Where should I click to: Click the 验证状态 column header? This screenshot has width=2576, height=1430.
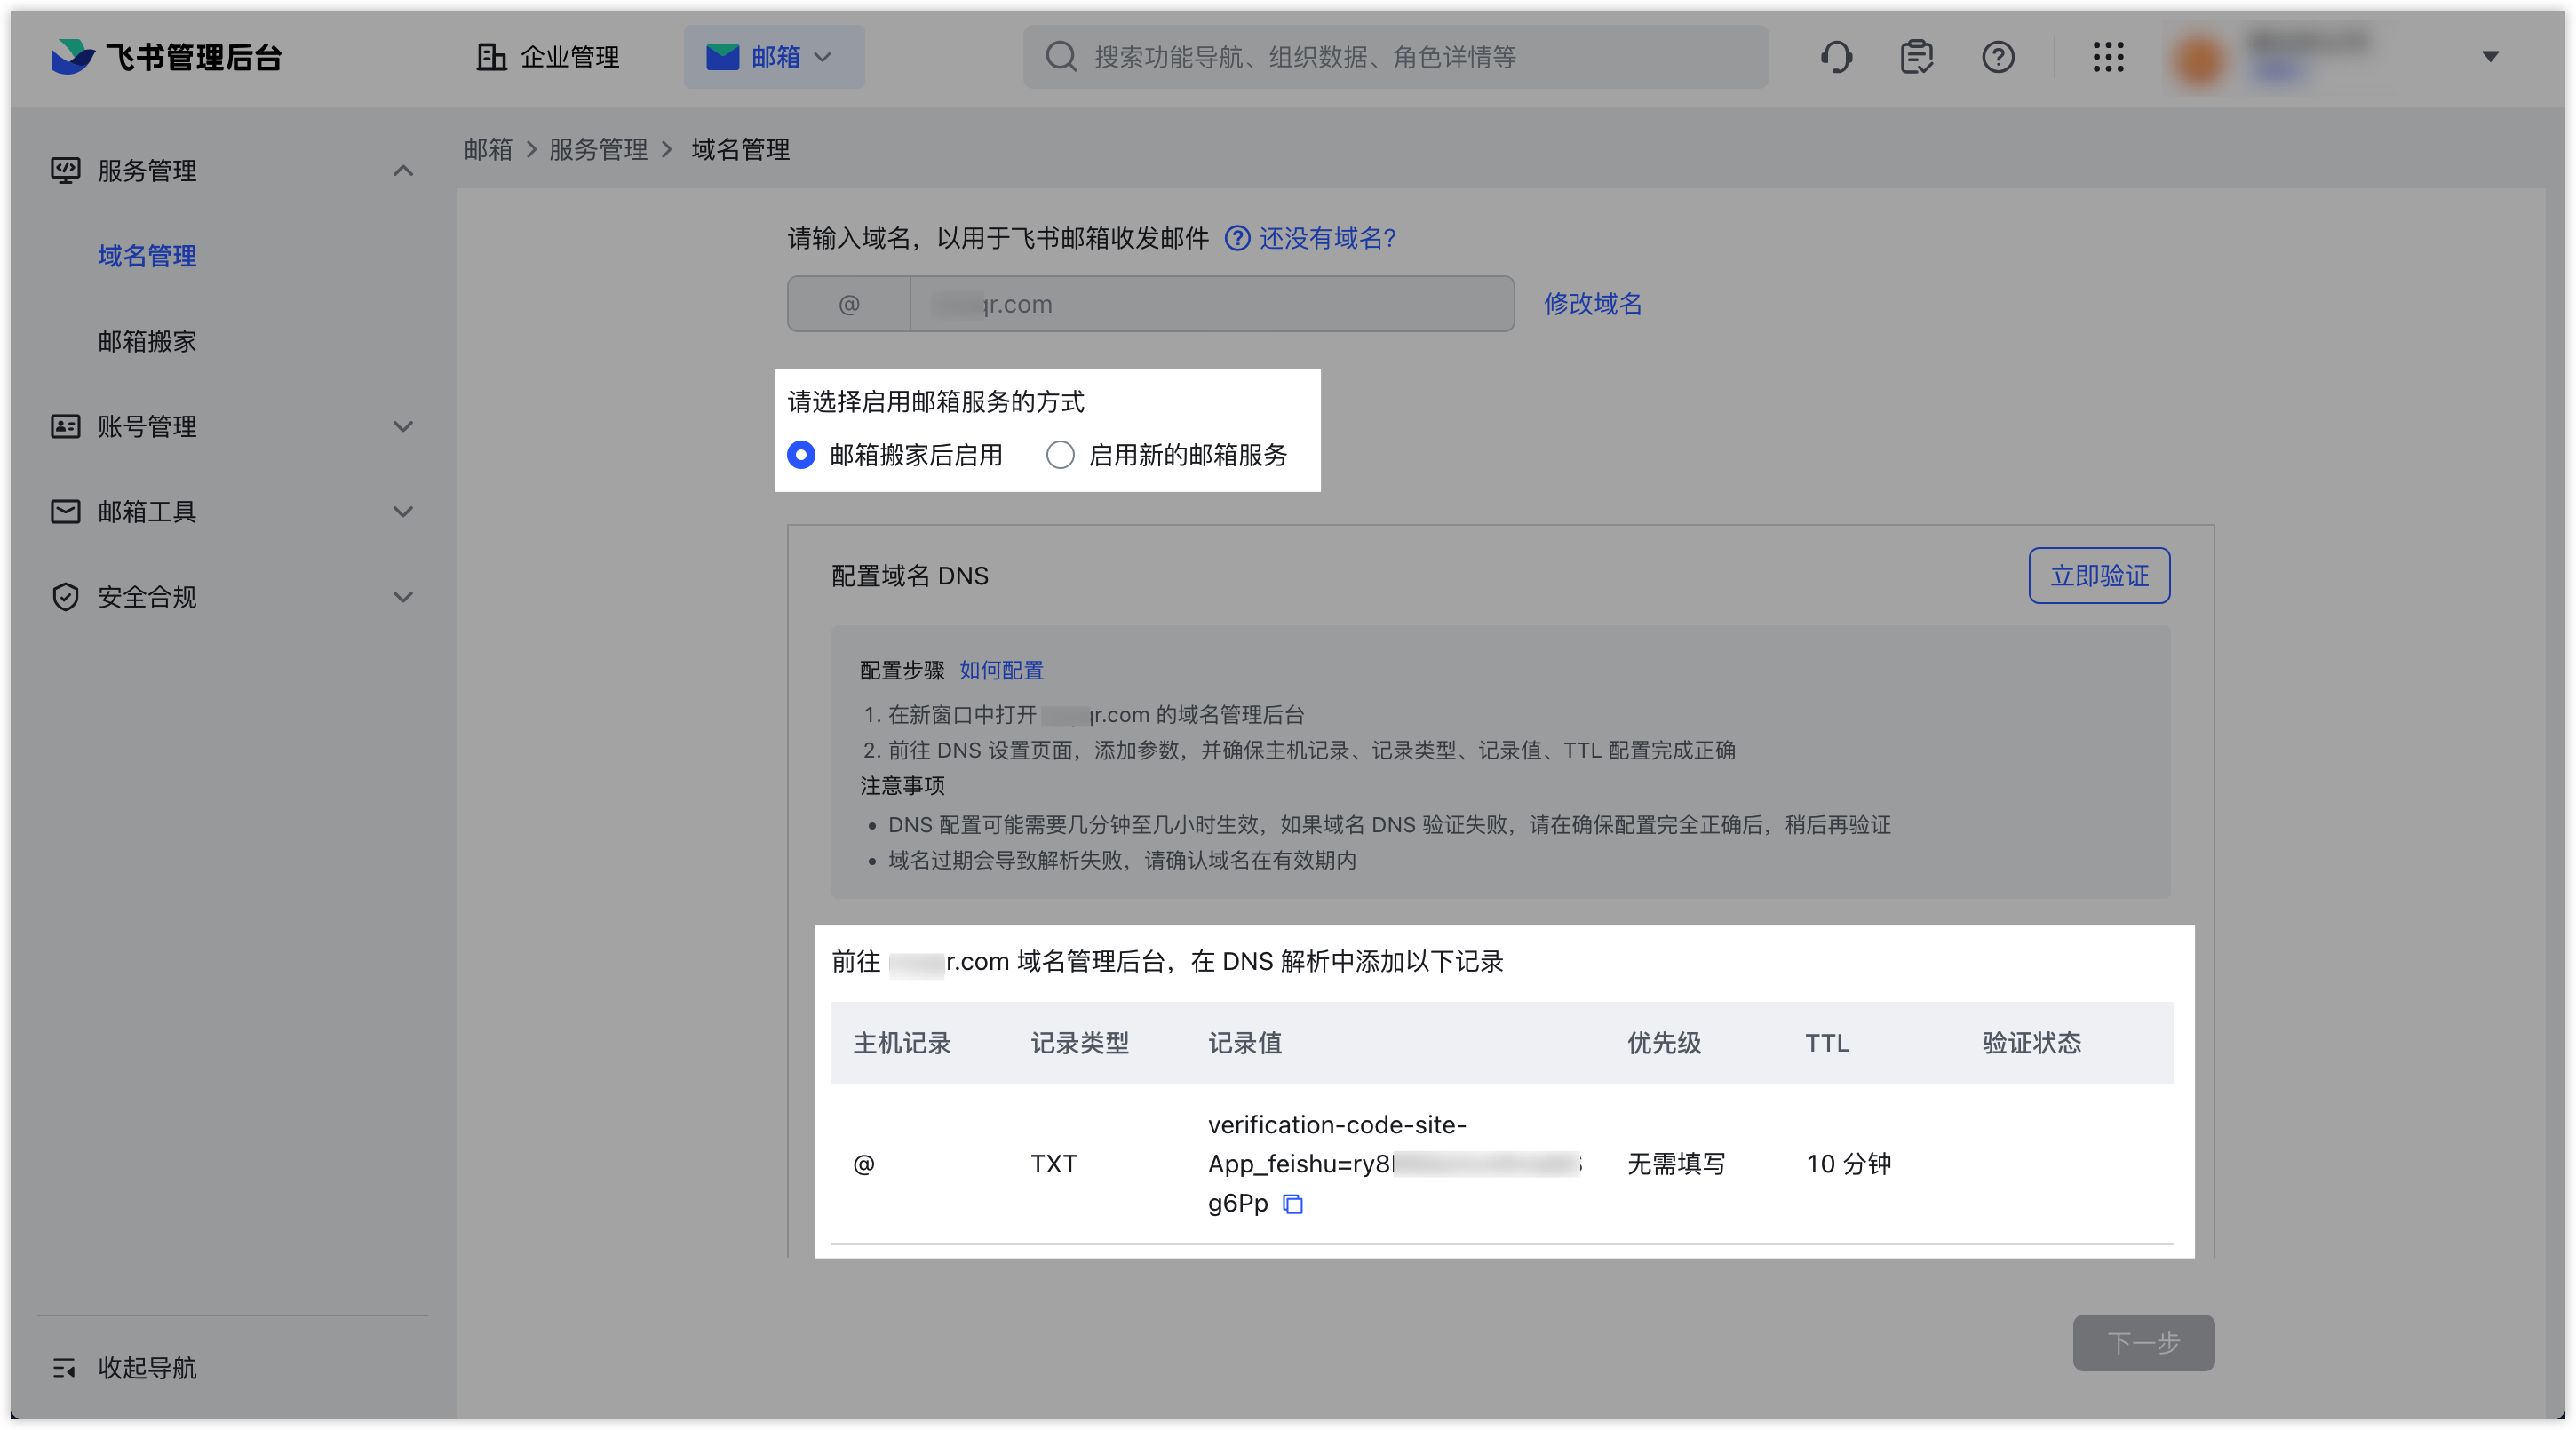2032,1043
